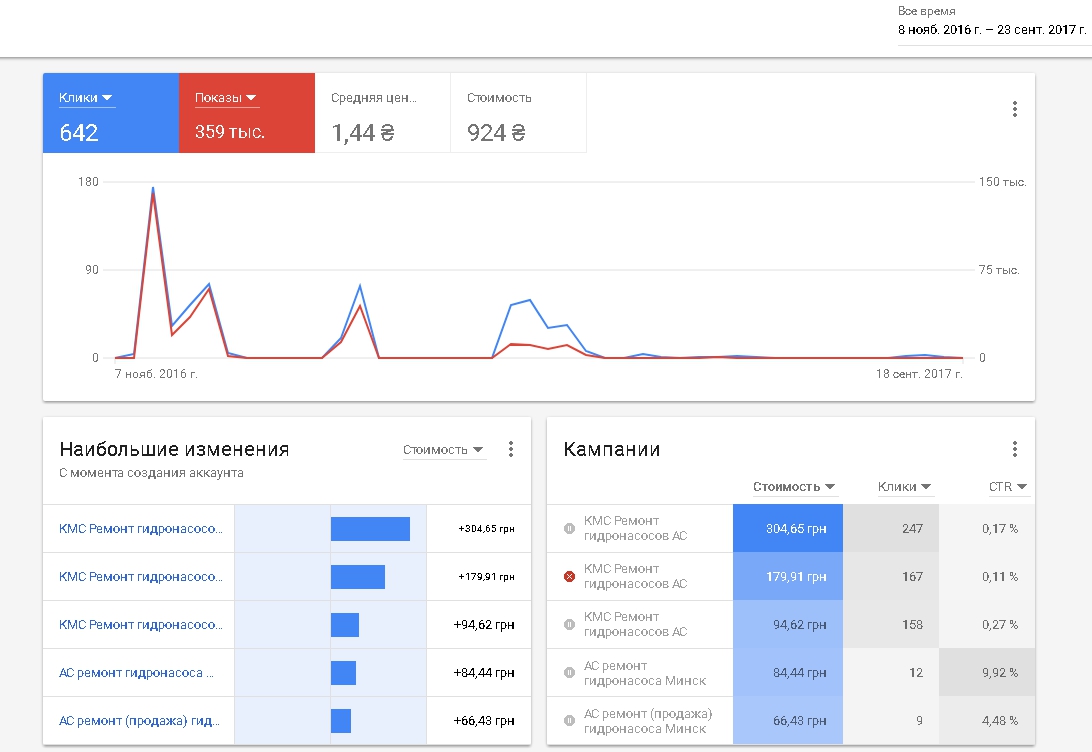The height and width of the screenshot is (752, 1092).
Task: Open КМС Ремонт link with +94,62 грн
Action: [x=141, y=625]
